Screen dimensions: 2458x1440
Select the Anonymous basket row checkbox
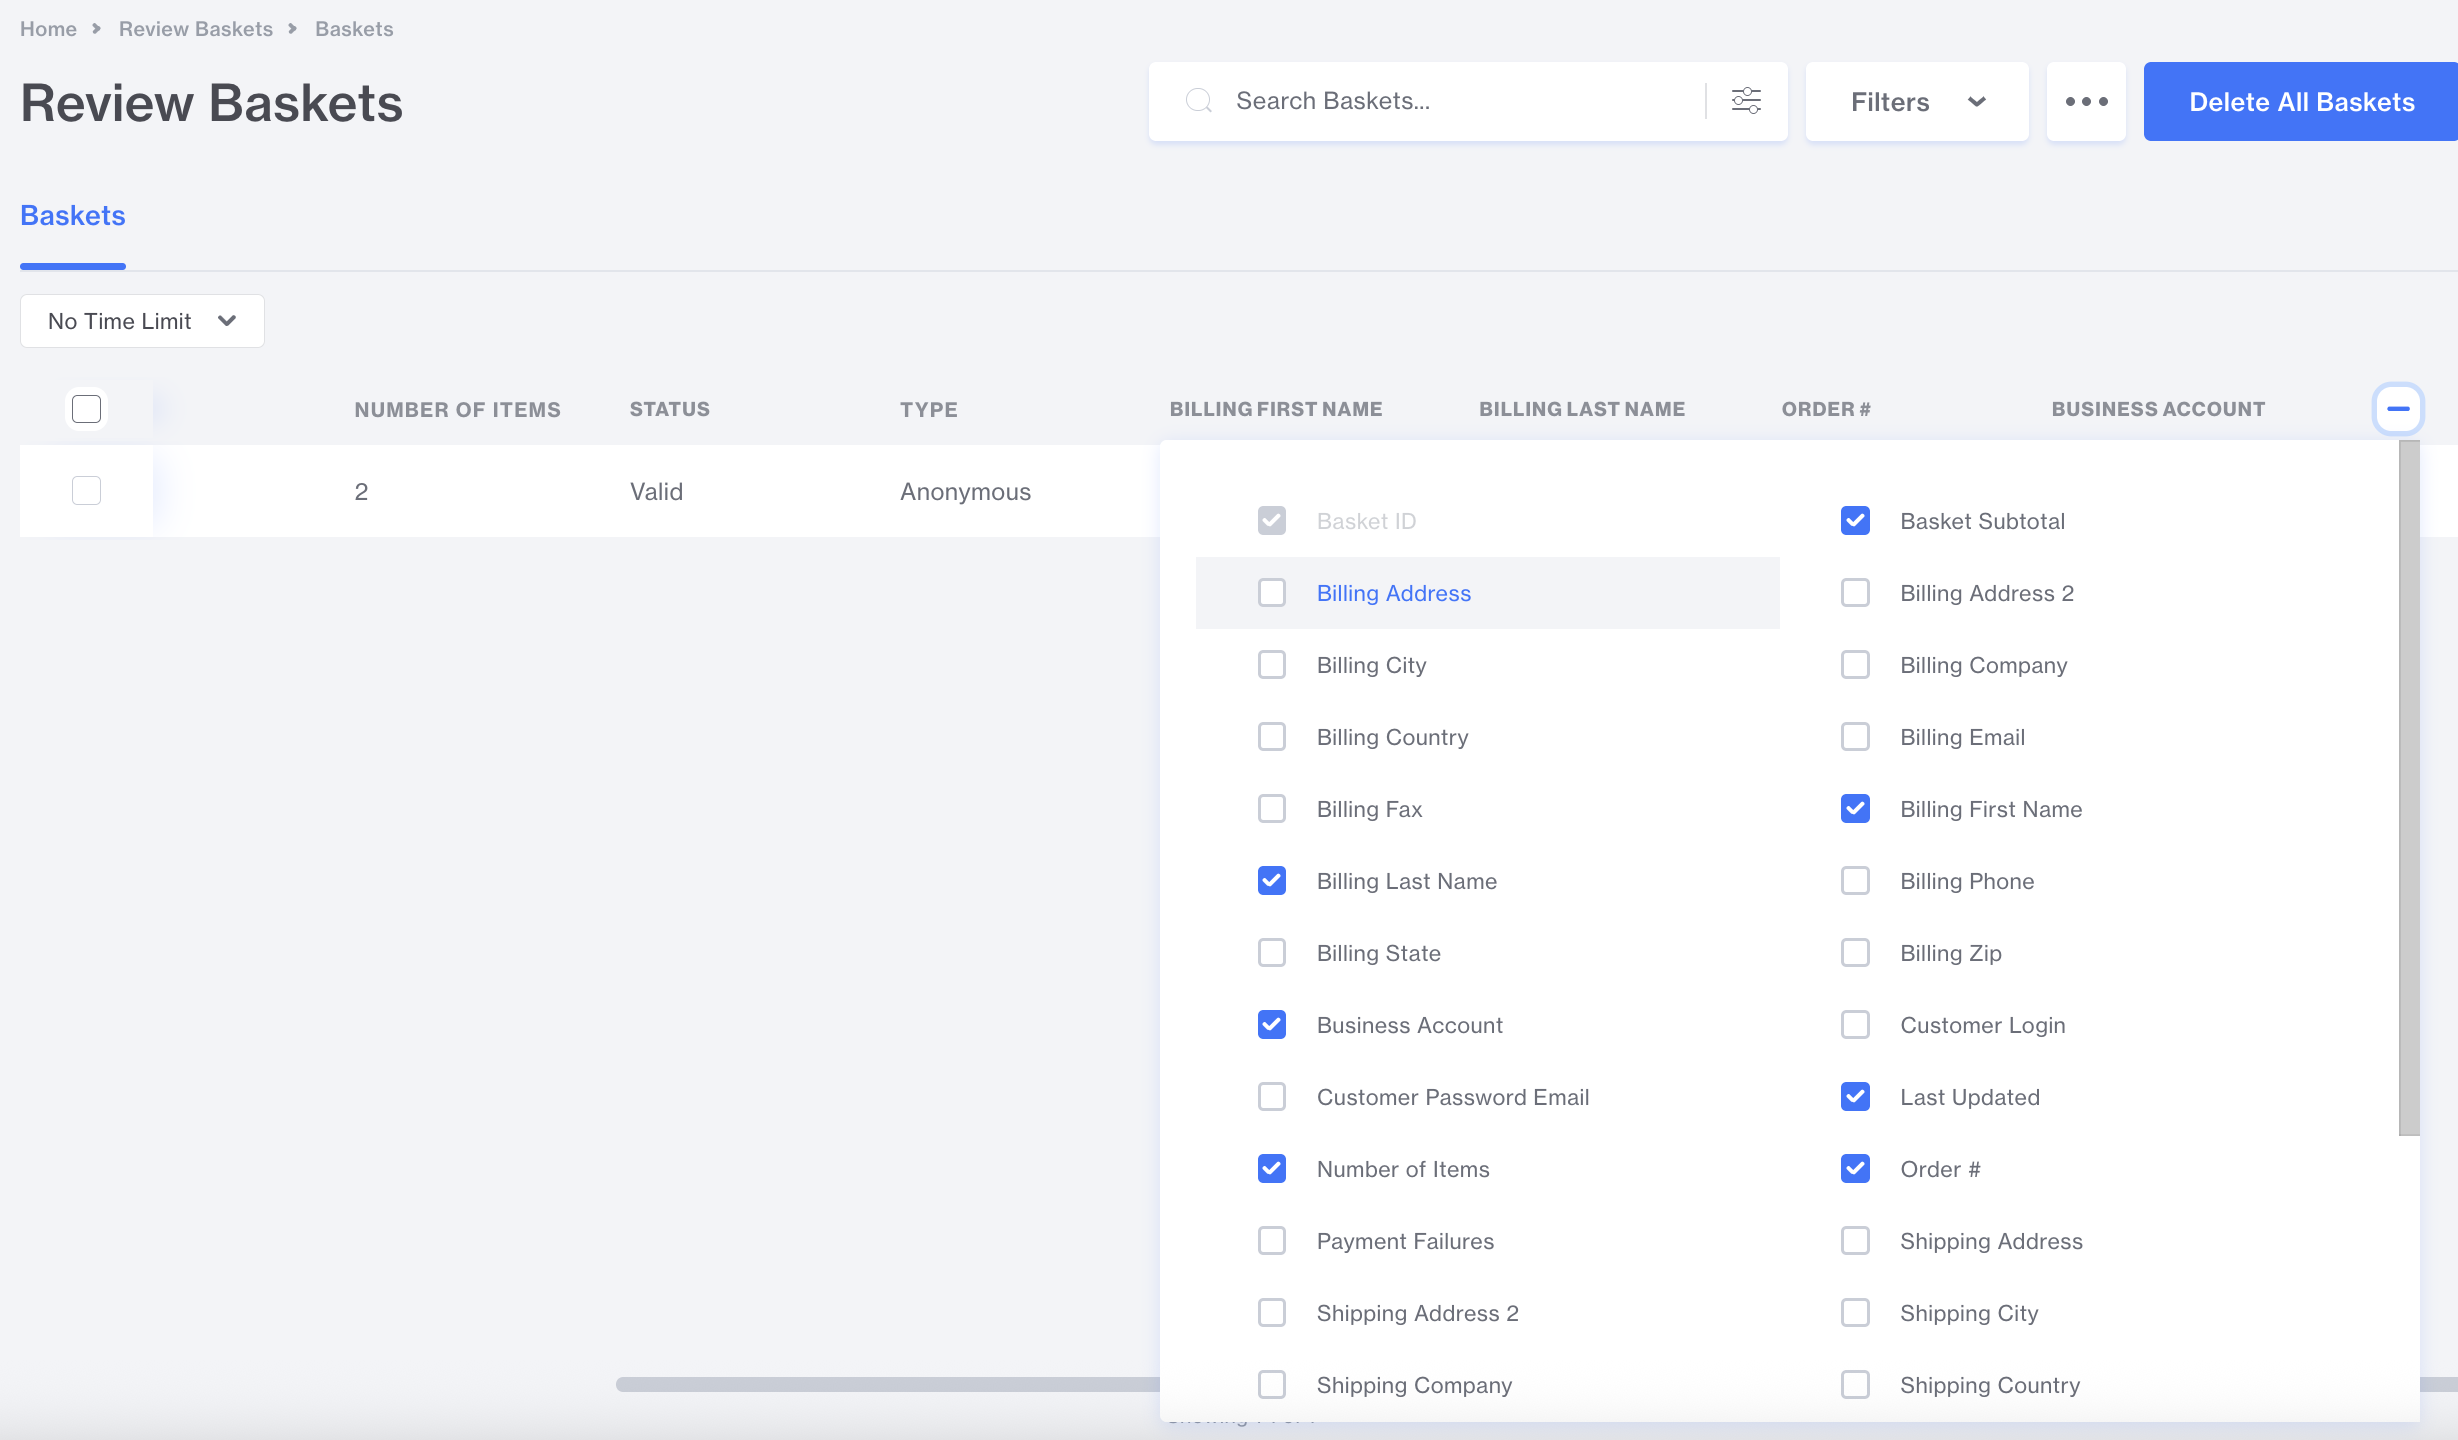click(x=87, y=491)
